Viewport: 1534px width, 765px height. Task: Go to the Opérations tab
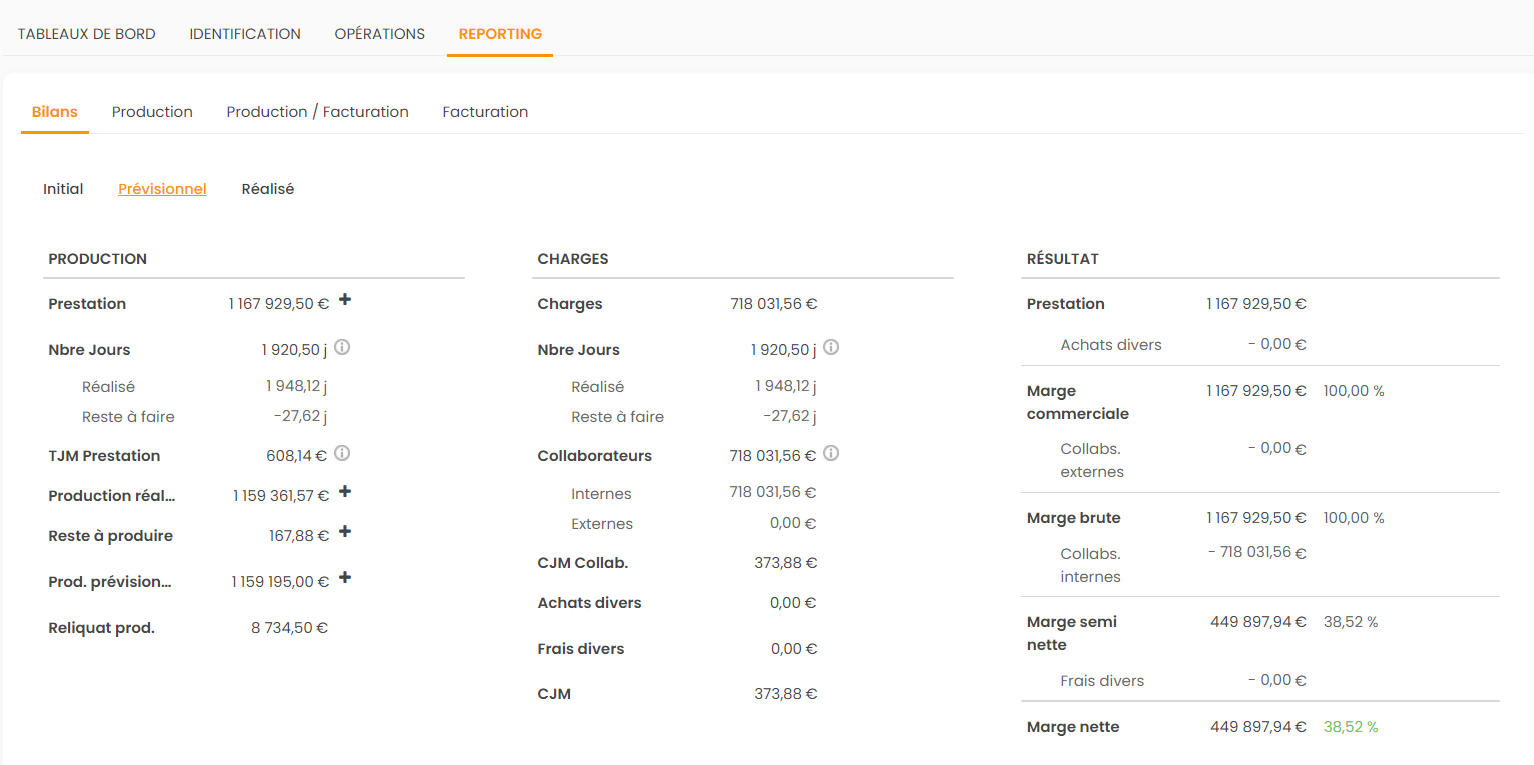(x=380, y=34)
